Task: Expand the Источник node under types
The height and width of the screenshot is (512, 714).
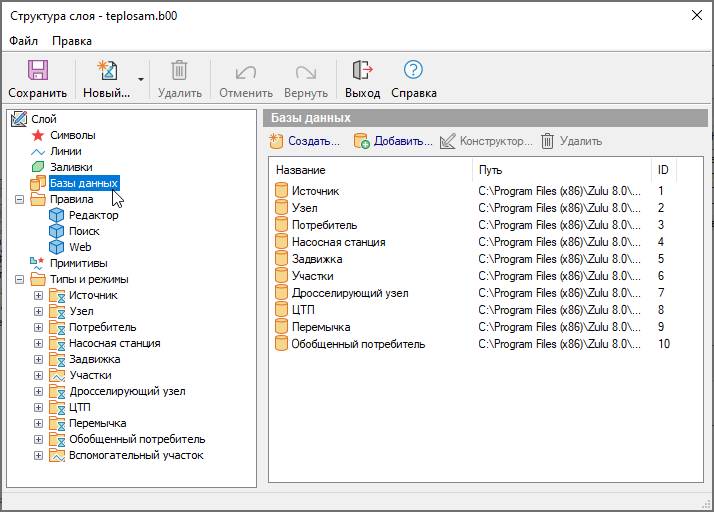Action: (x=39, y=295)
